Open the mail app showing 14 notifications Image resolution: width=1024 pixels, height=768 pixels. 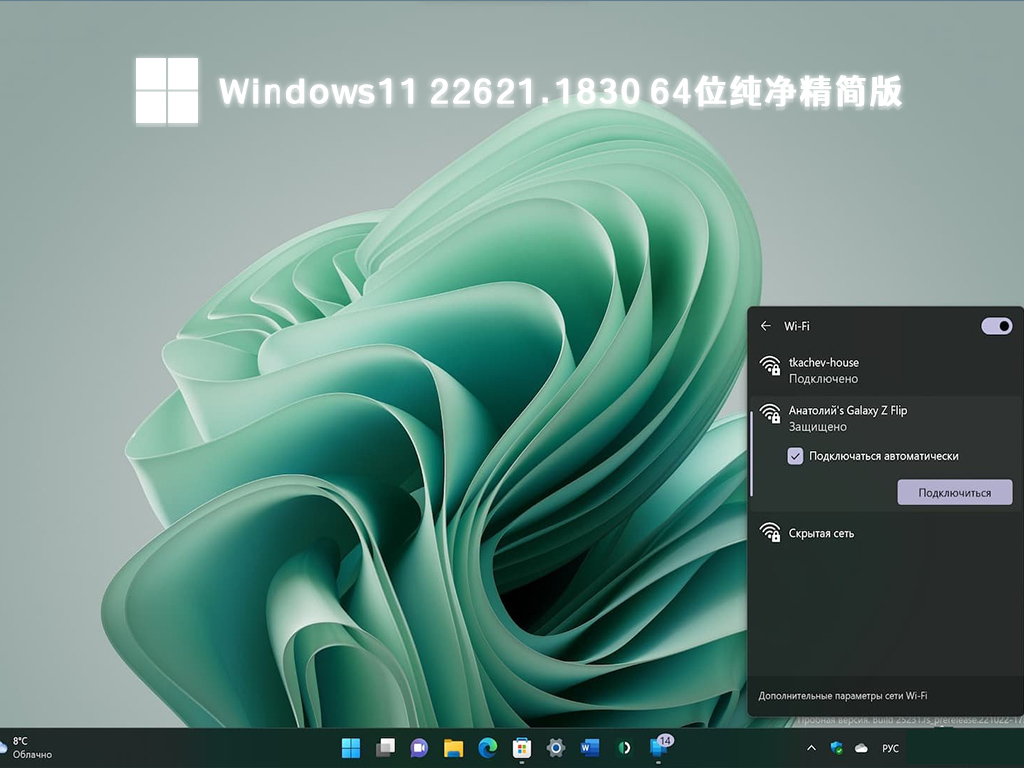[660, 748]
